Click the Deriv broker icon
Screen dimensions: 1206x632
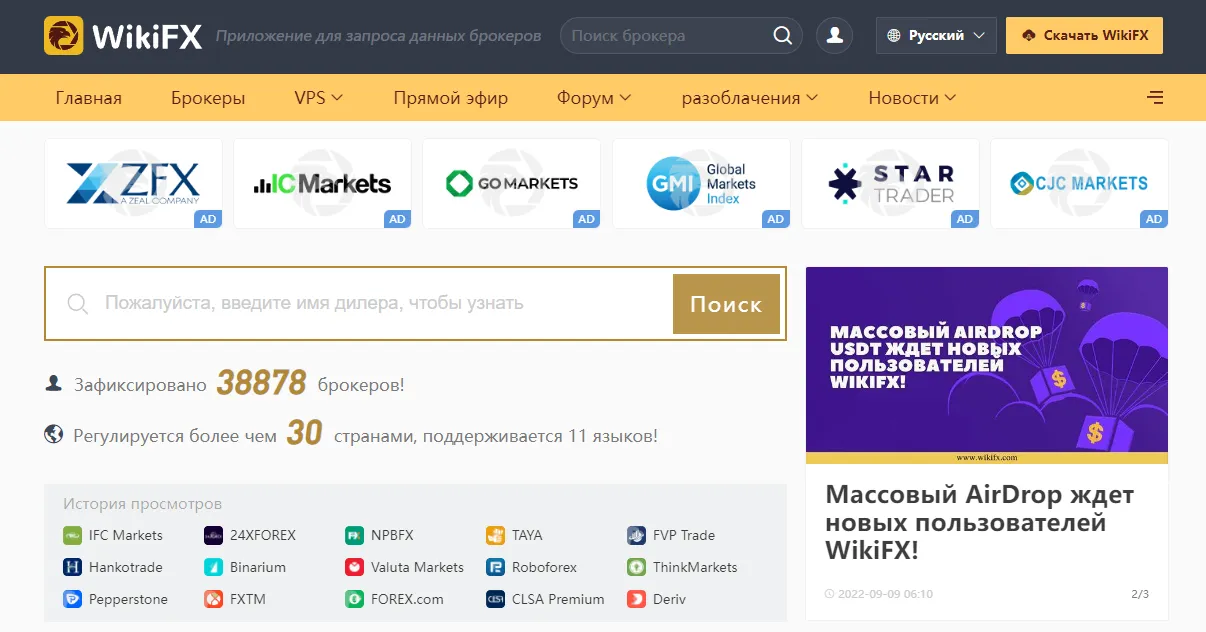point(636,599)
